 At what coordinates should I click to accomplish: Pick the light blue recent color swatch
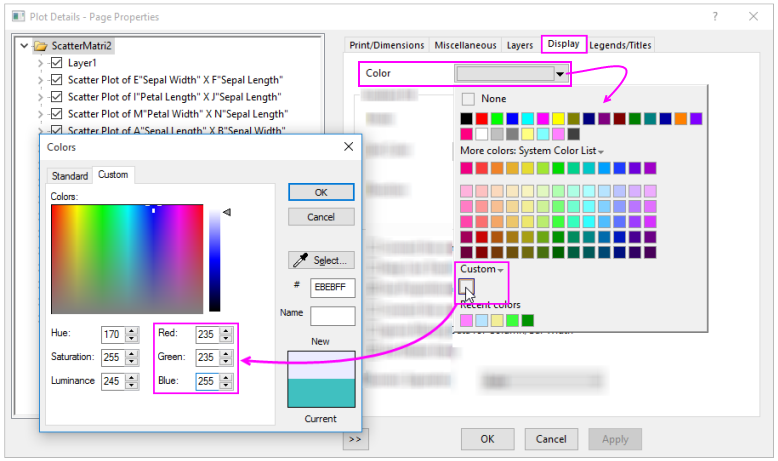[482, 321]
